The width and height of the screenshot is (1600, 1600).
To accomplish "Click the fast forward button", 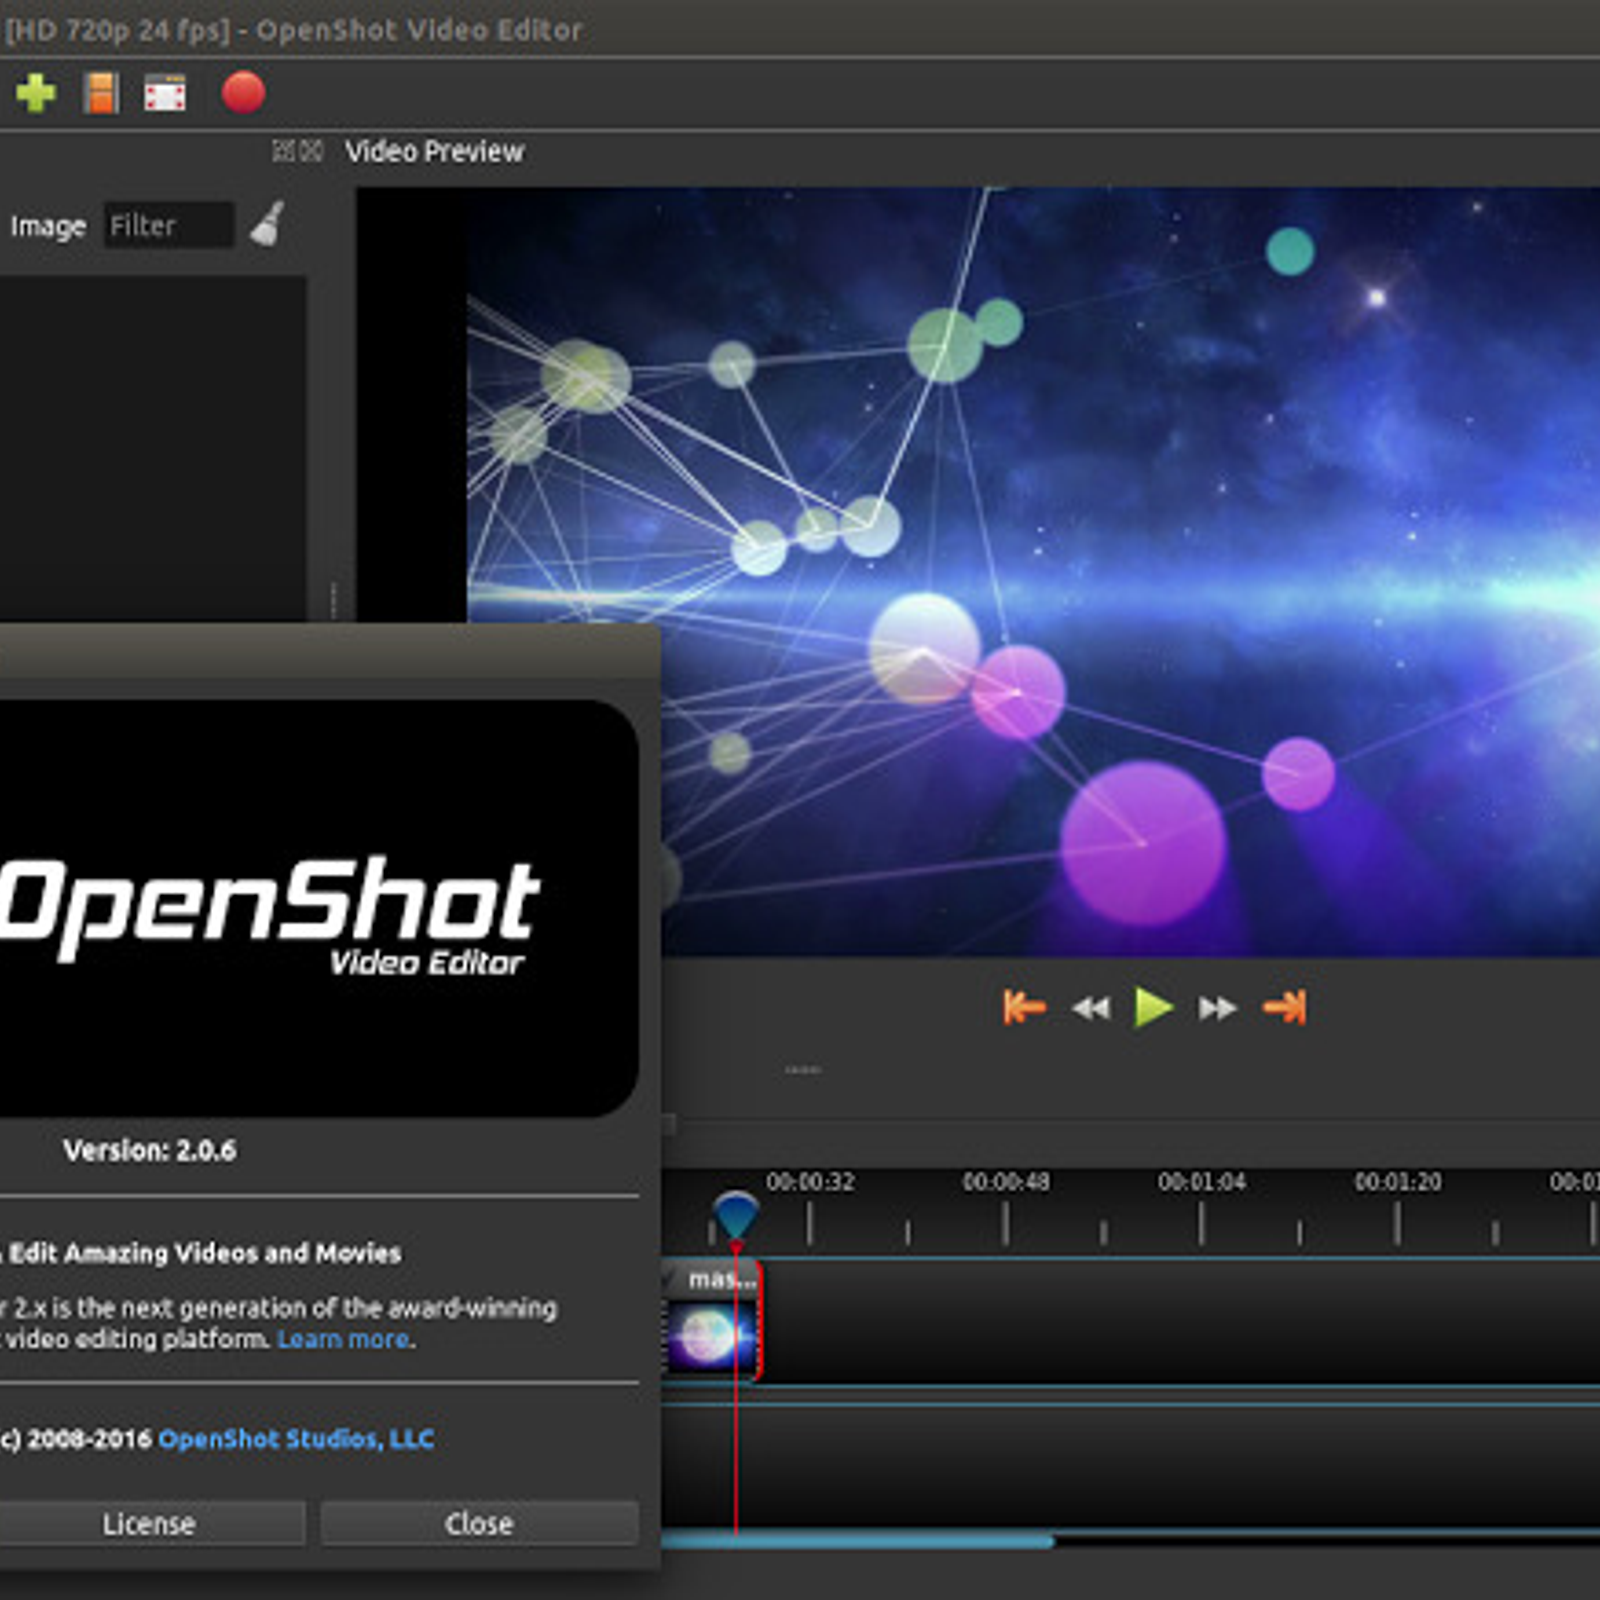I will point(1217,1008).
